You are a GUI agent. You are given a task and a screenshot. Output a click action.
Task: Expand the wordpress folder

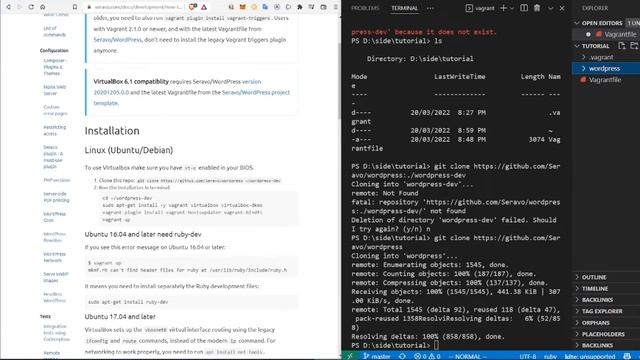click(x=606, y=69)
